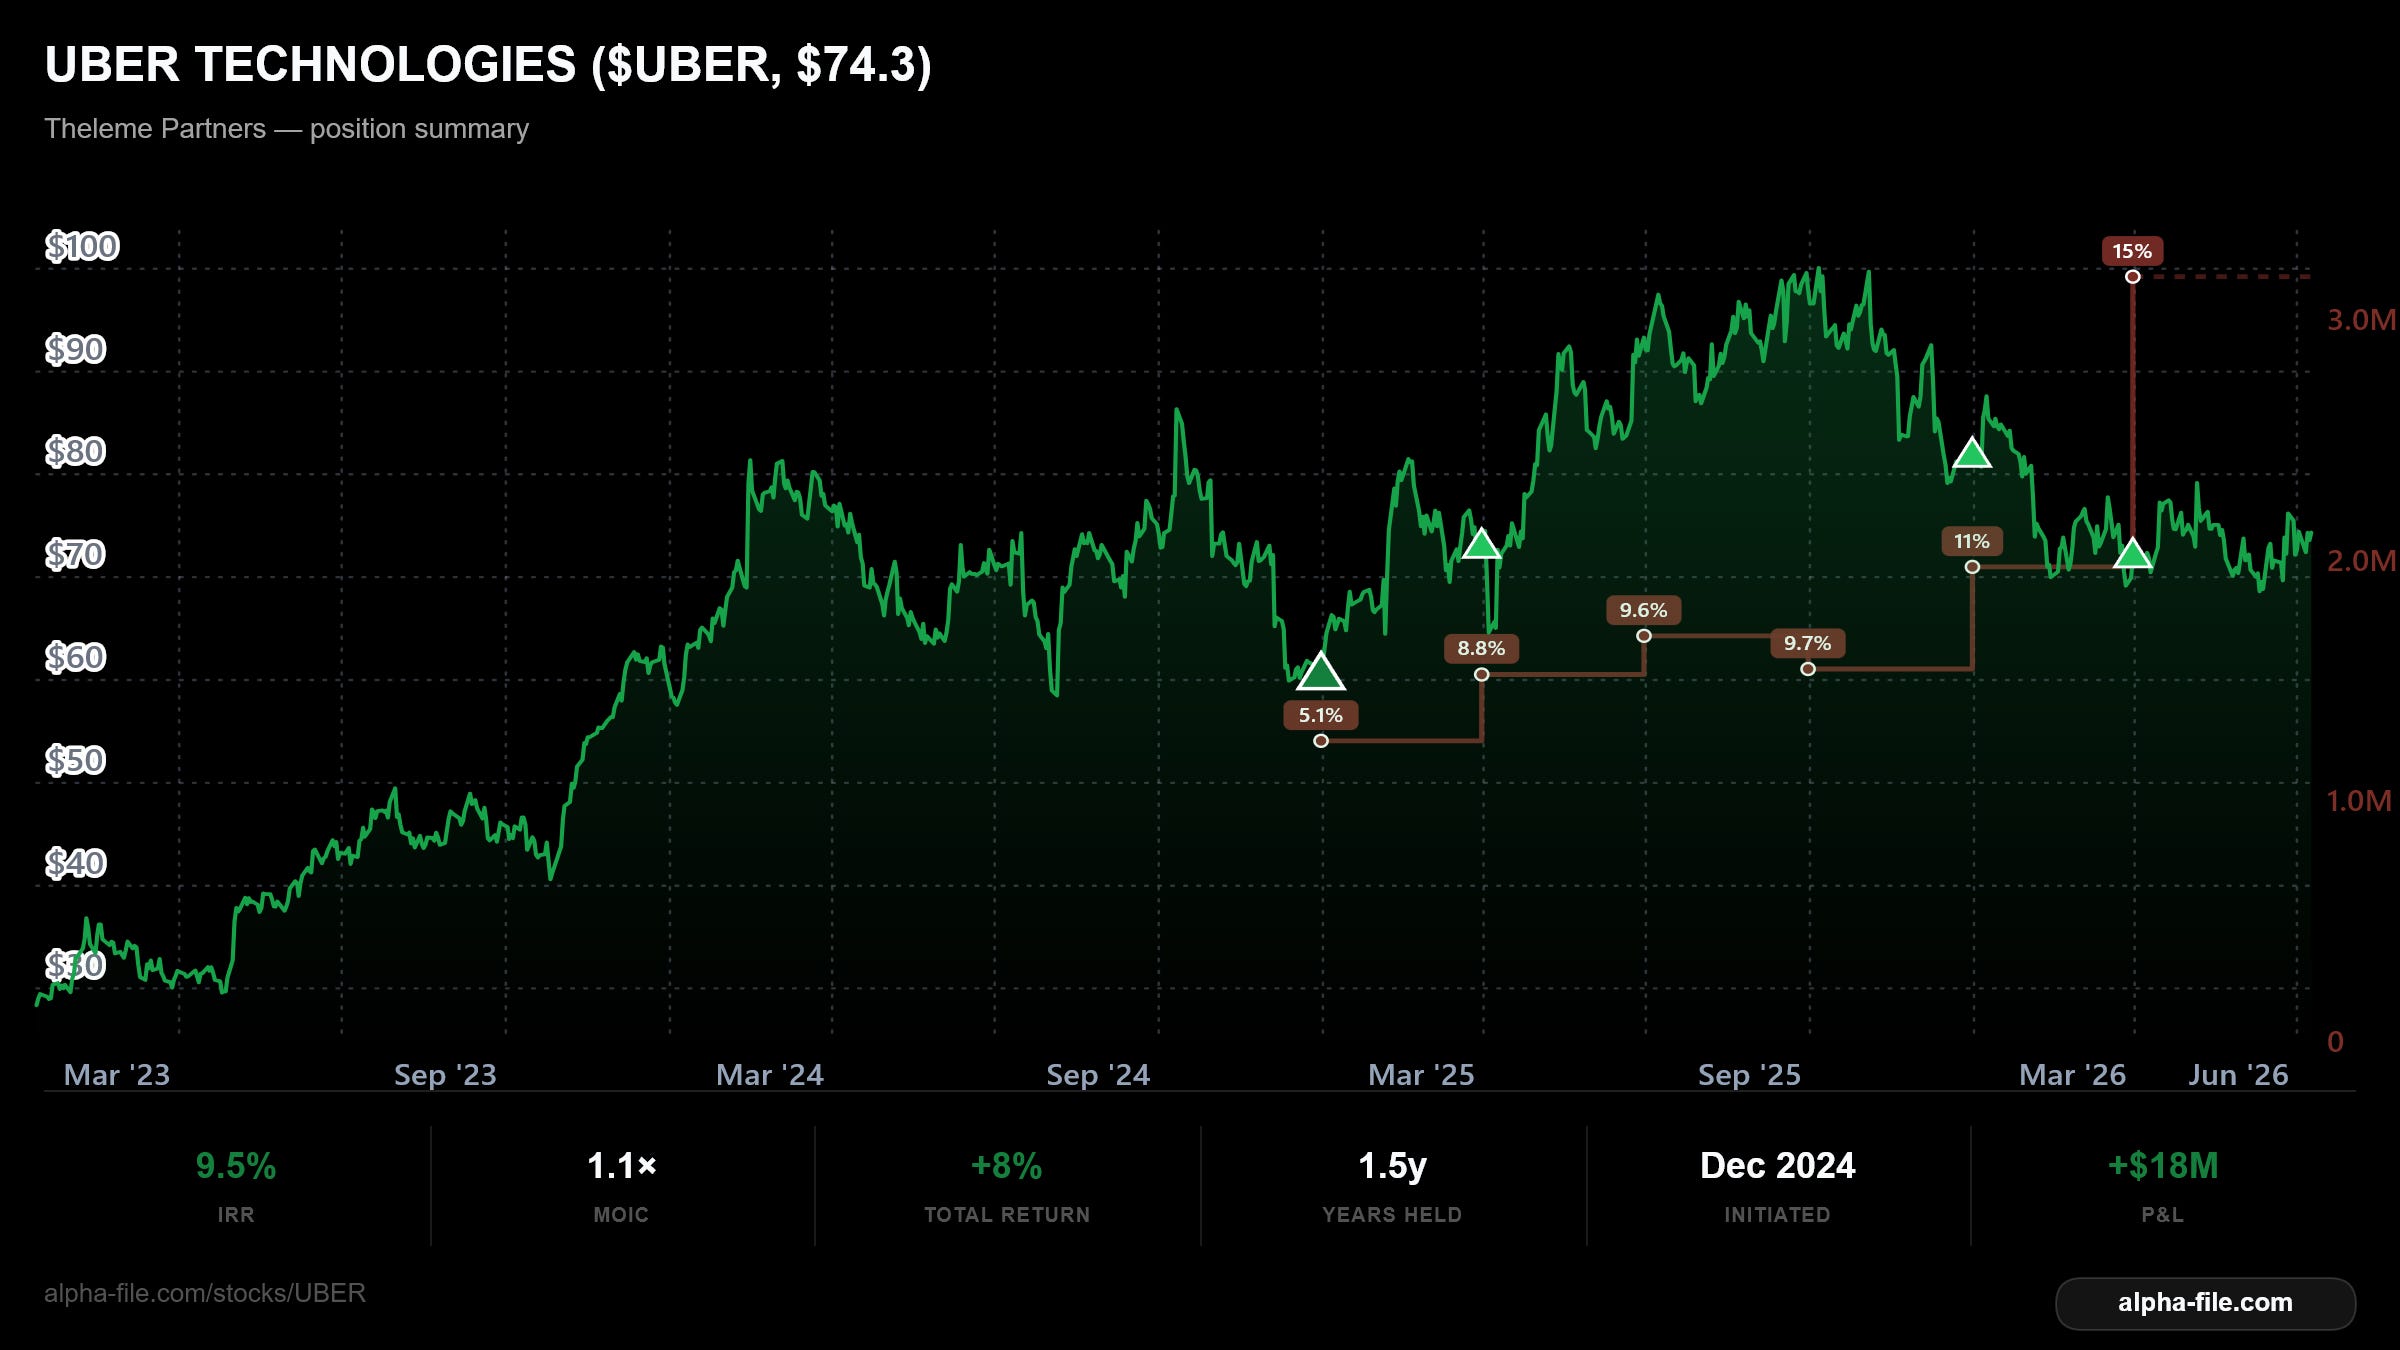The width and height of the screenshot is (2400, 1350).
Task: Click the green triangle above the 8.8% label
Action: point(1481,545)
